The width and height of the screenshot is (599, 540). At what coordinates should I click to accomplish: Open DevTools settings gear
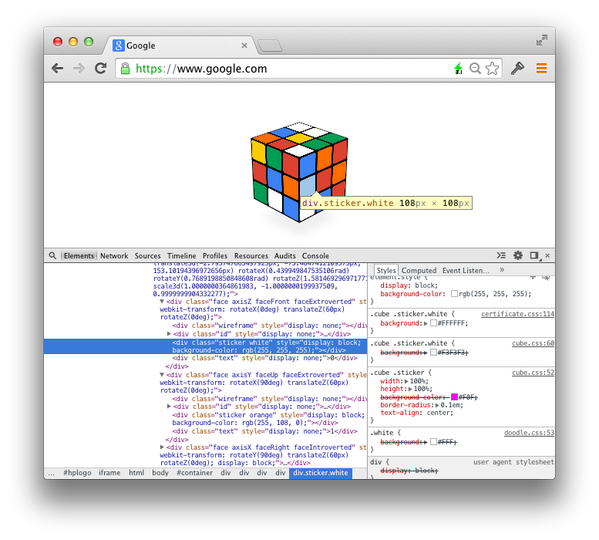click(518, 255)
